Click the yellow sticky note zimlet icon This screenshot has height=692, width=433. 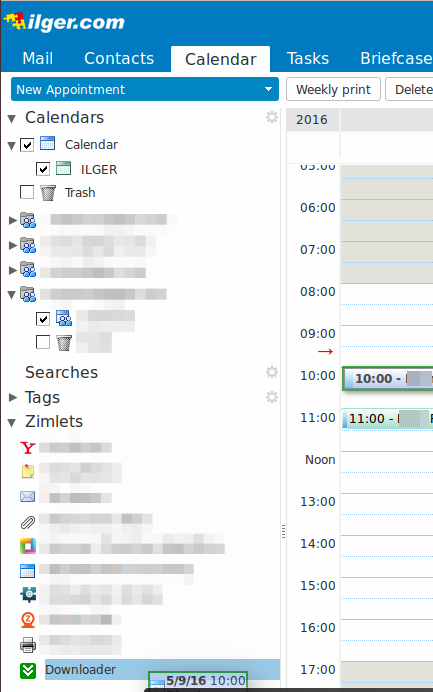tap(28, 471)
